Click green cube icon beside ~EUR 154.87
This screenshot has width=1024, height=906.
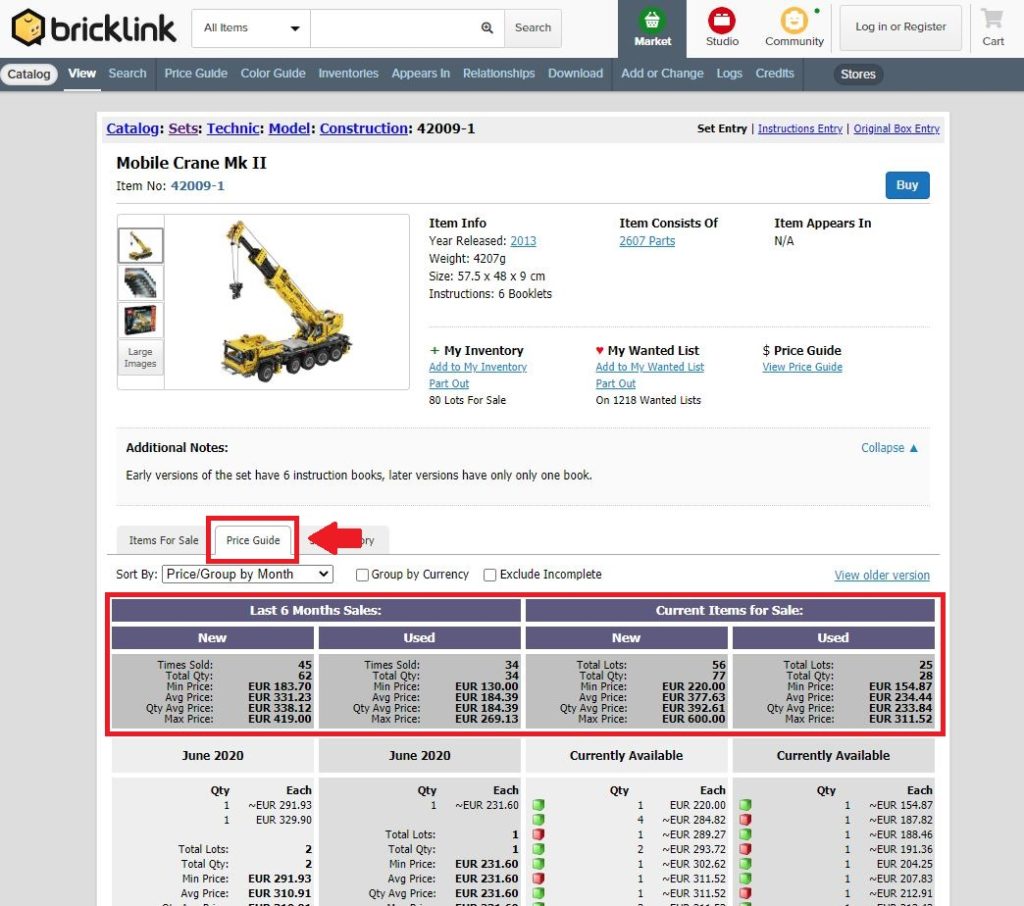pyautogui.click(x=745, y=805)
